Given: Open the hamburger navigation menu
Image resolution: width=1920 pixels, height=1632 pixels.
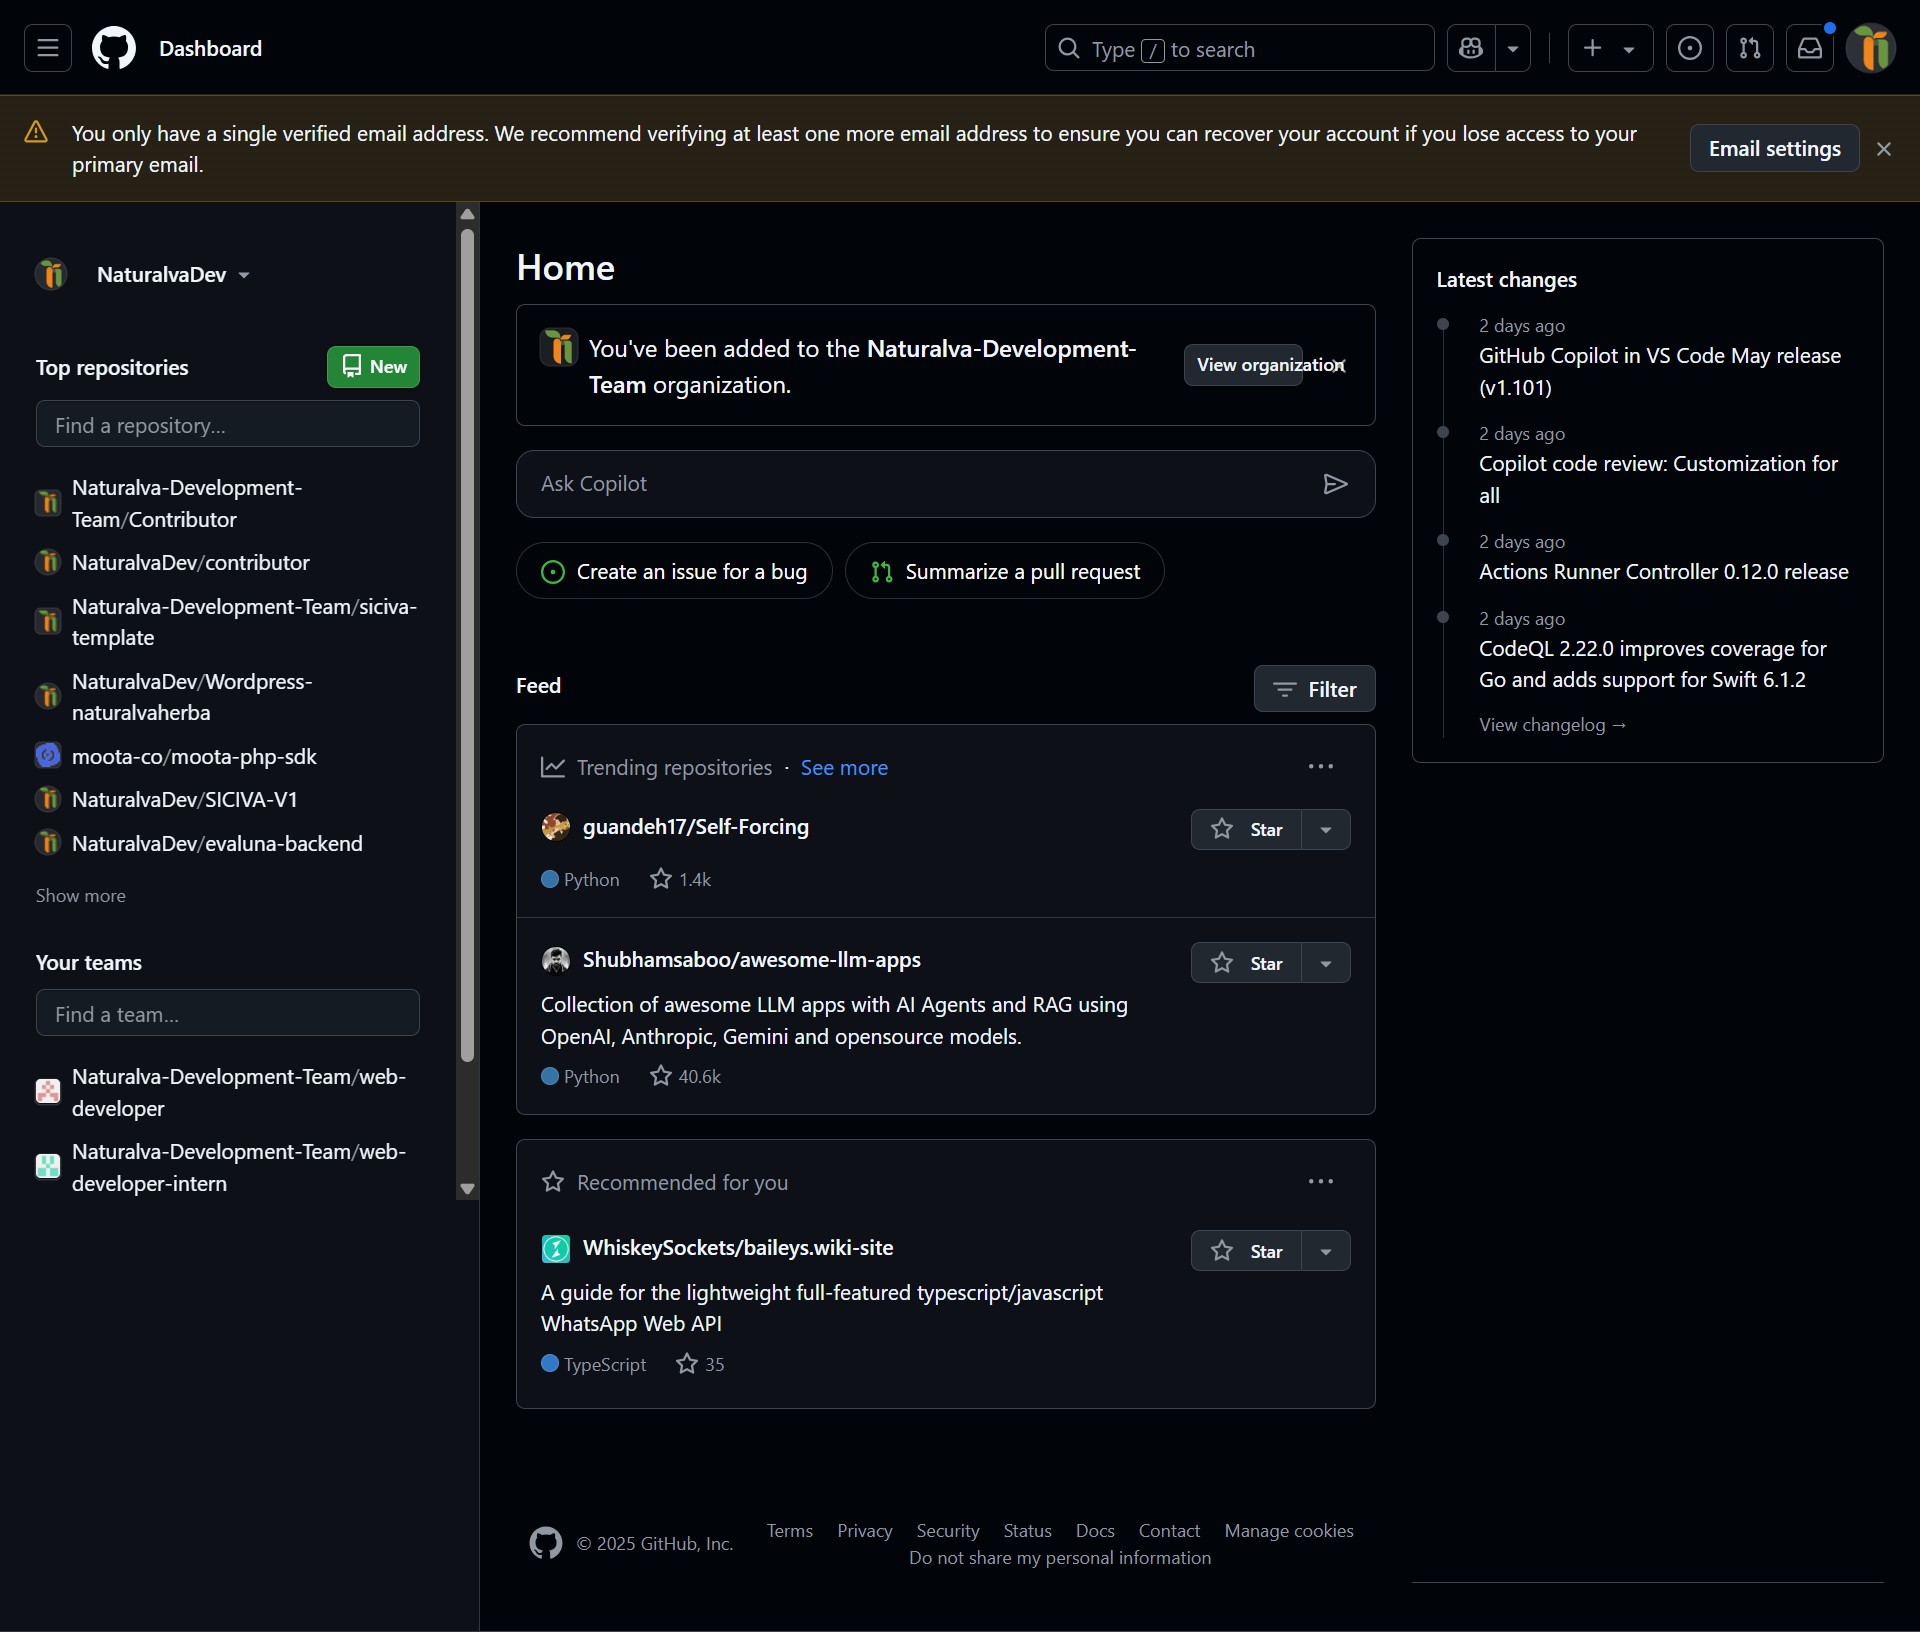Looking at the screenshot, I should pyautogui.click(x=48, y=48).
